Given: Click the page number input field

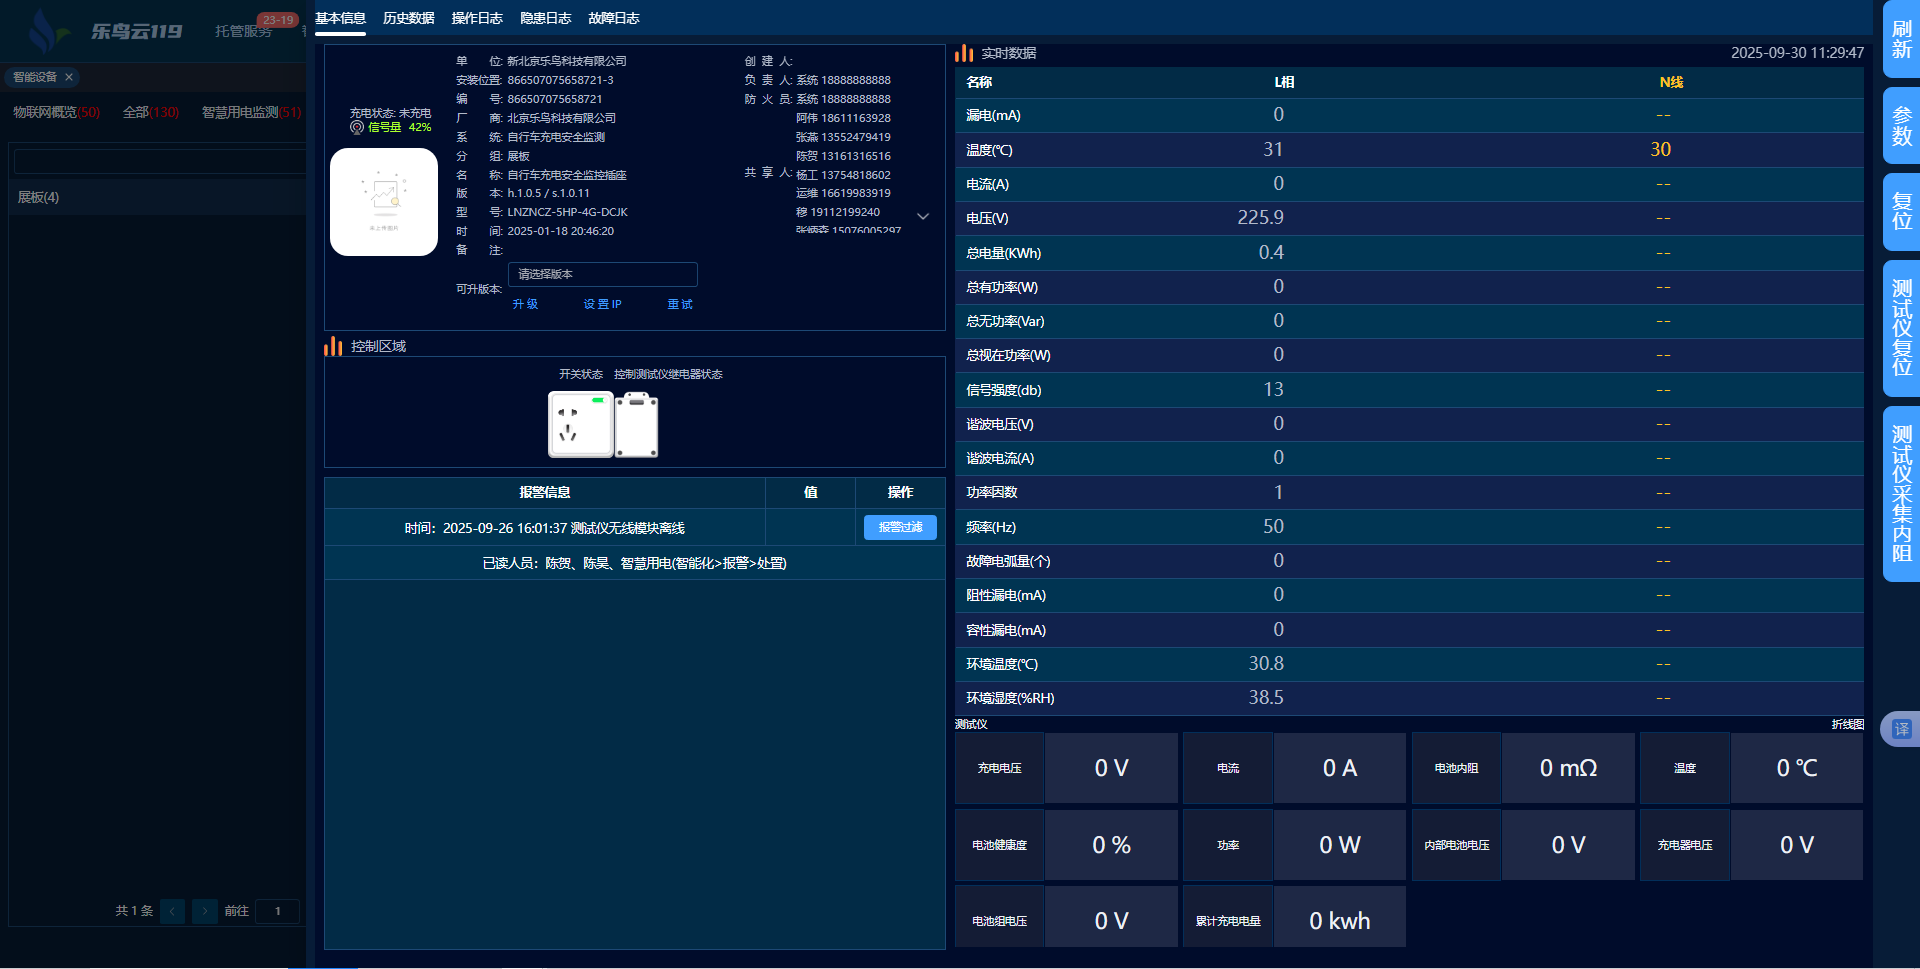Looking at the screenshot, I should coord(278,911).
